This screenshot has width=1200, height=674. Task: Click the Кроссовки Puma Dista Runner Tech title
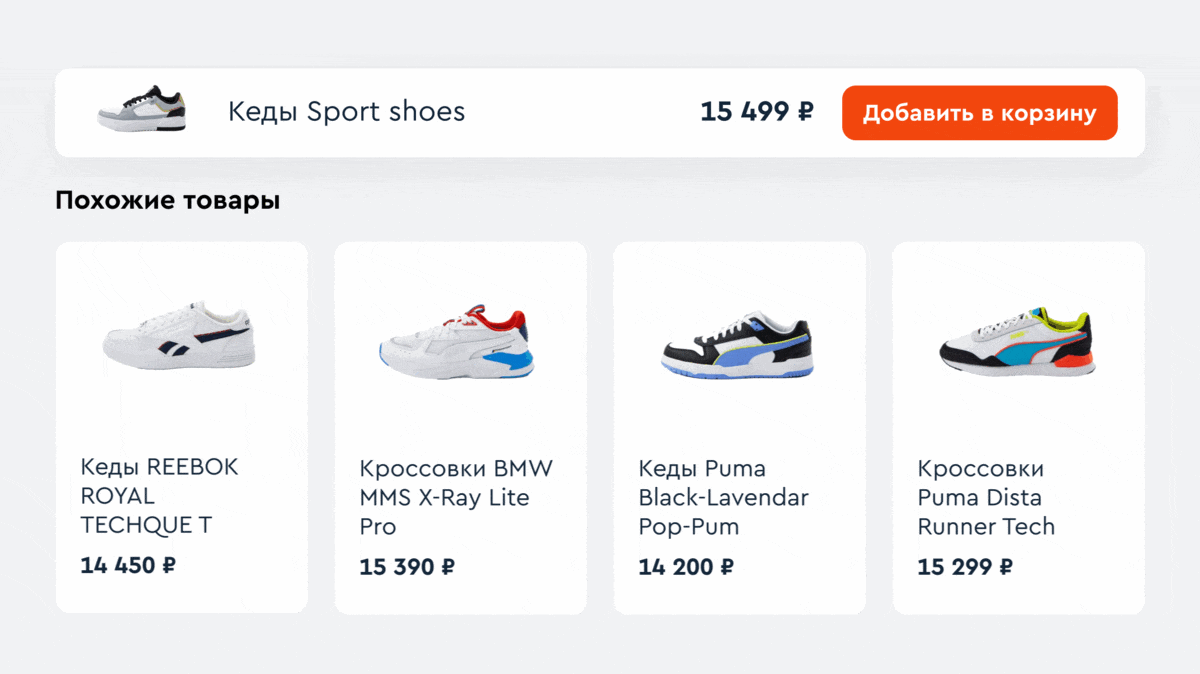pyautogui.click(x=986, y=498)
